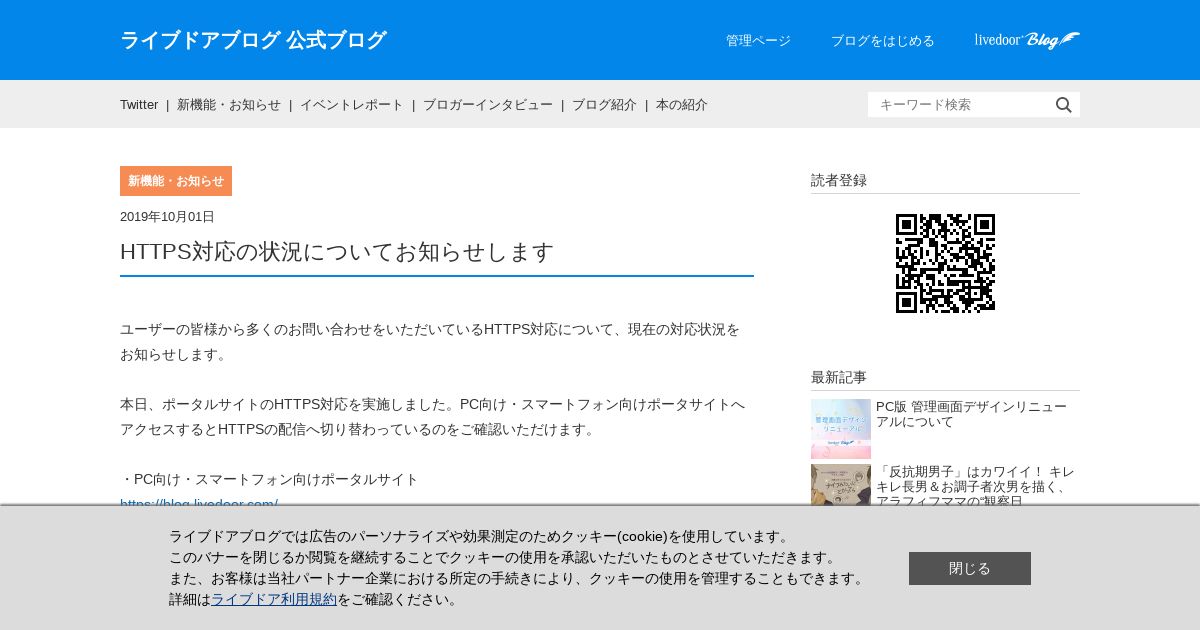Open イベントレポート category
This screenshot has height=630, width=1200.
(352, 105)
